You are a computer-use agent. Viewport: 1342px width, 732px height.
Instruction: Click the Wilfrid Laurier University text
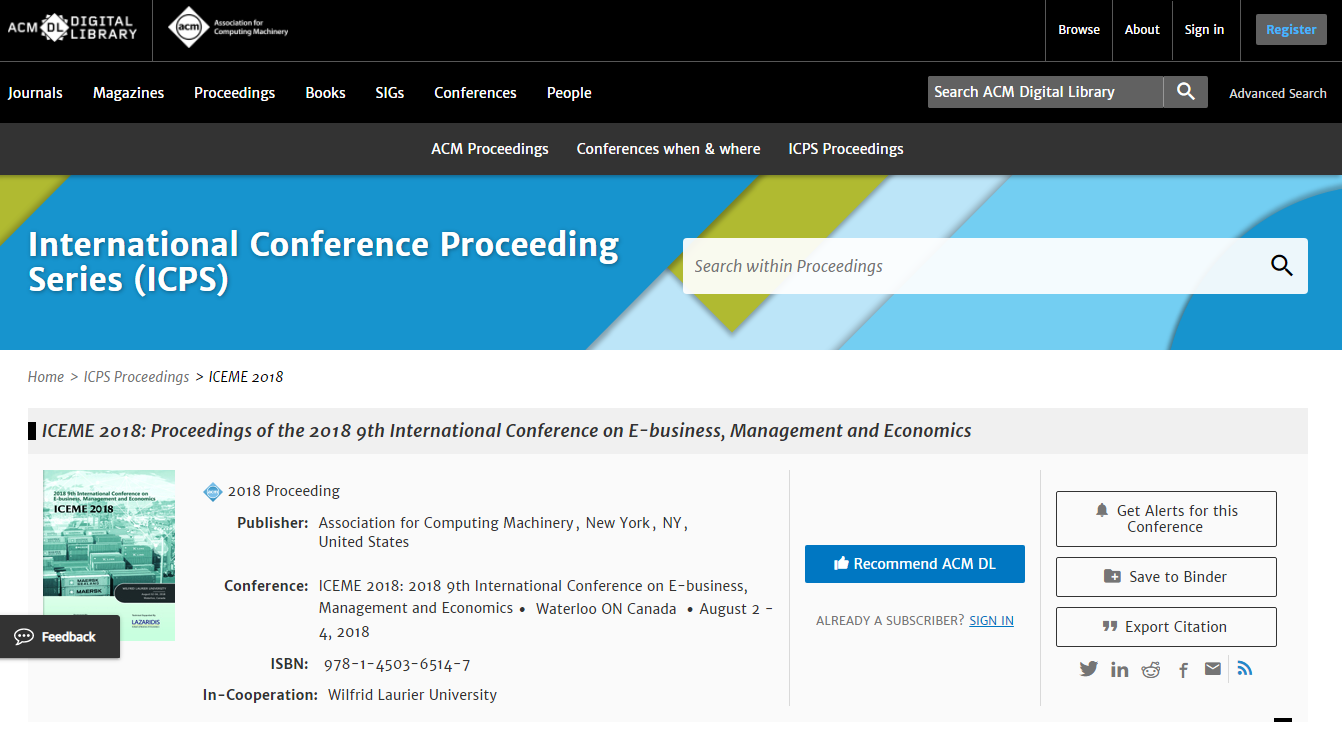(x=412, y=695)
